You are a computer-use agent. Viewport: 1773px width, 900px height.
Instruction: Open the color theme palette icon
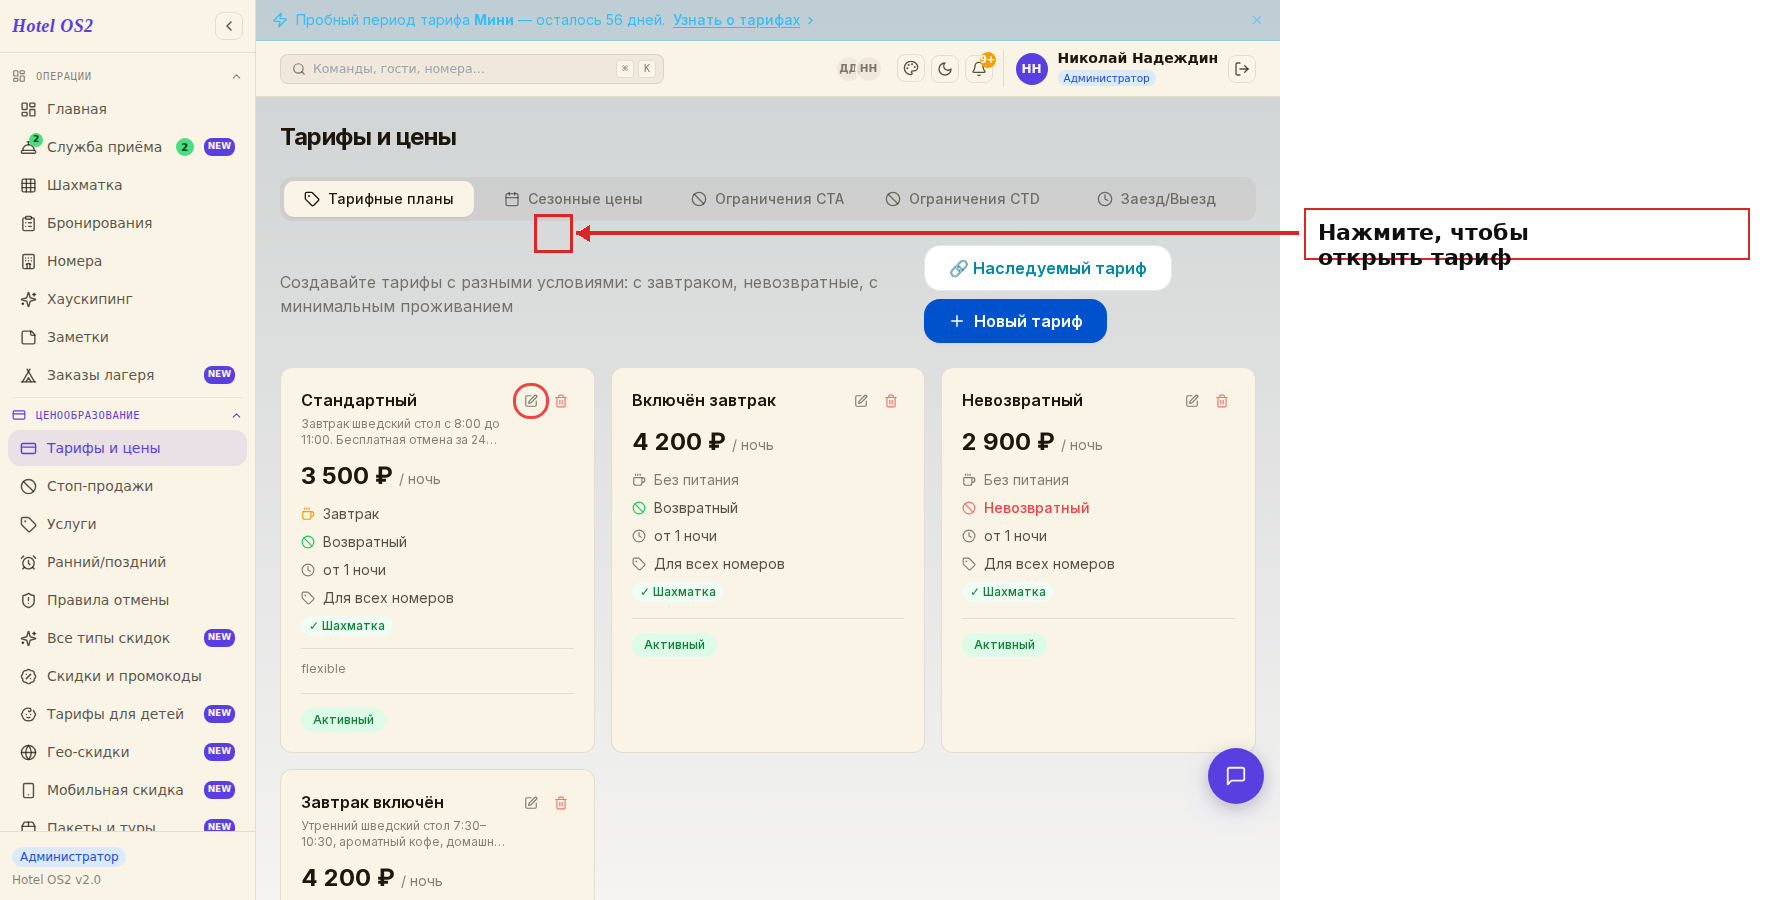click(x=911, y=69)
